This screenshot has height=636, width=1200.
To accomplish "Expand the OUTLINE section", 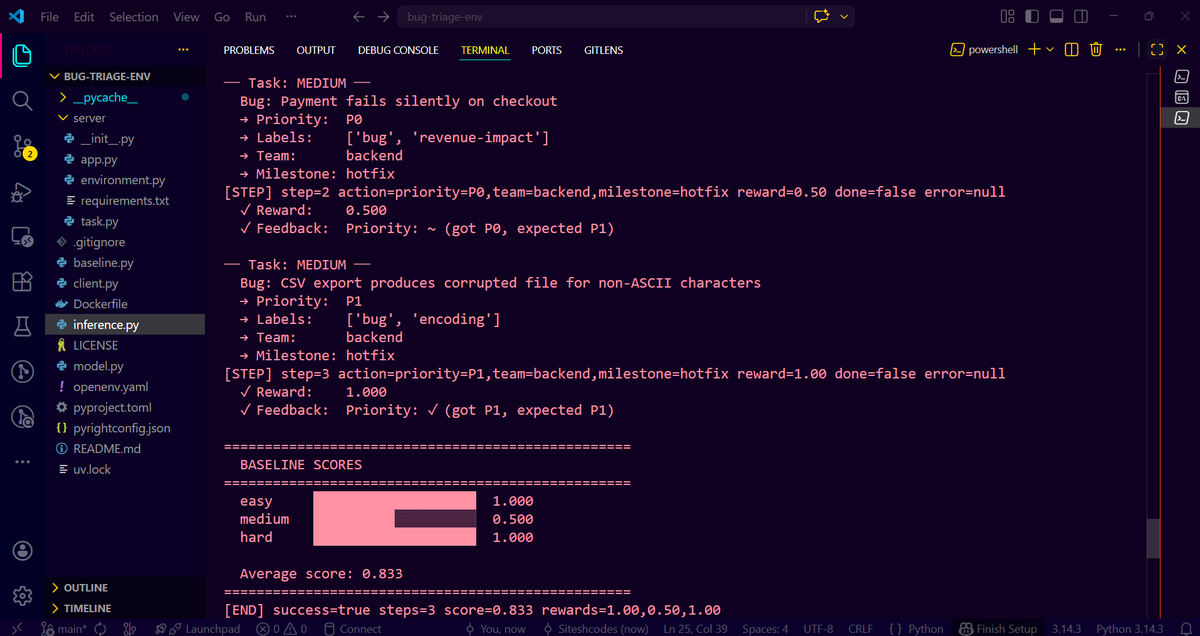I will tap(85, 588).
